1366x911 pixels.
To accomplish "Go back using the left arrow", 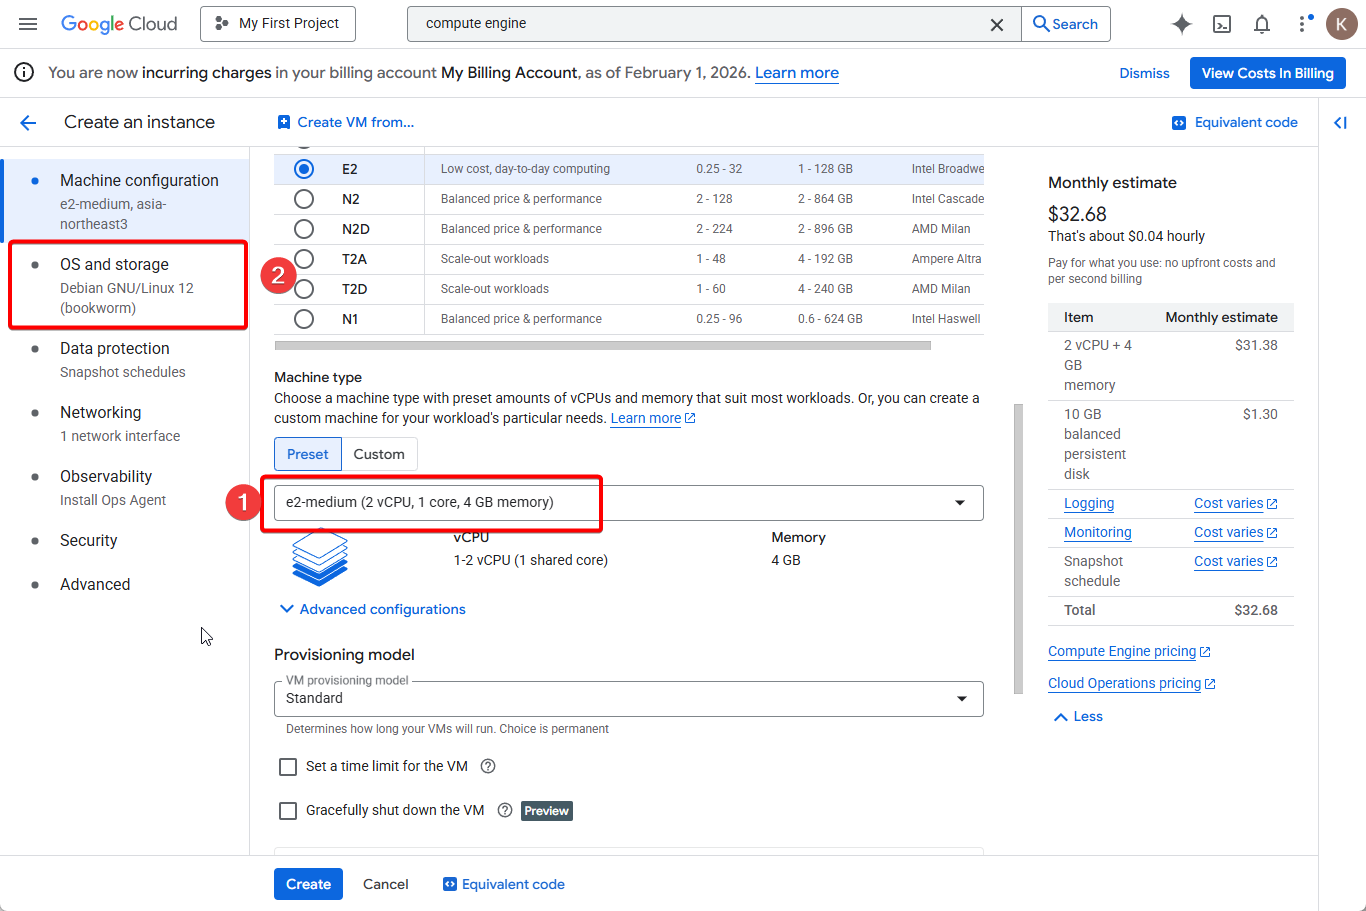I will pos(28,123).
